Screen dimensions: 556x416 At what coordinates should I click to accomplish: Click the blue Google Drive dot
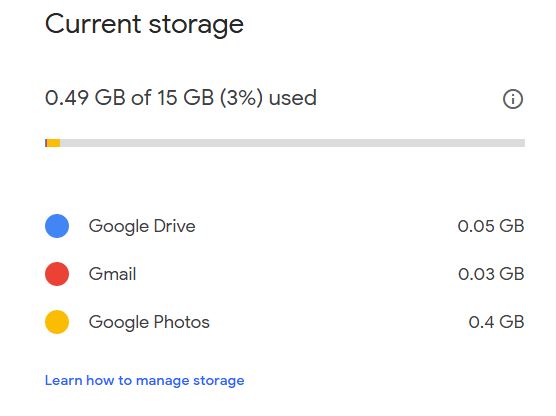(57, 226)
